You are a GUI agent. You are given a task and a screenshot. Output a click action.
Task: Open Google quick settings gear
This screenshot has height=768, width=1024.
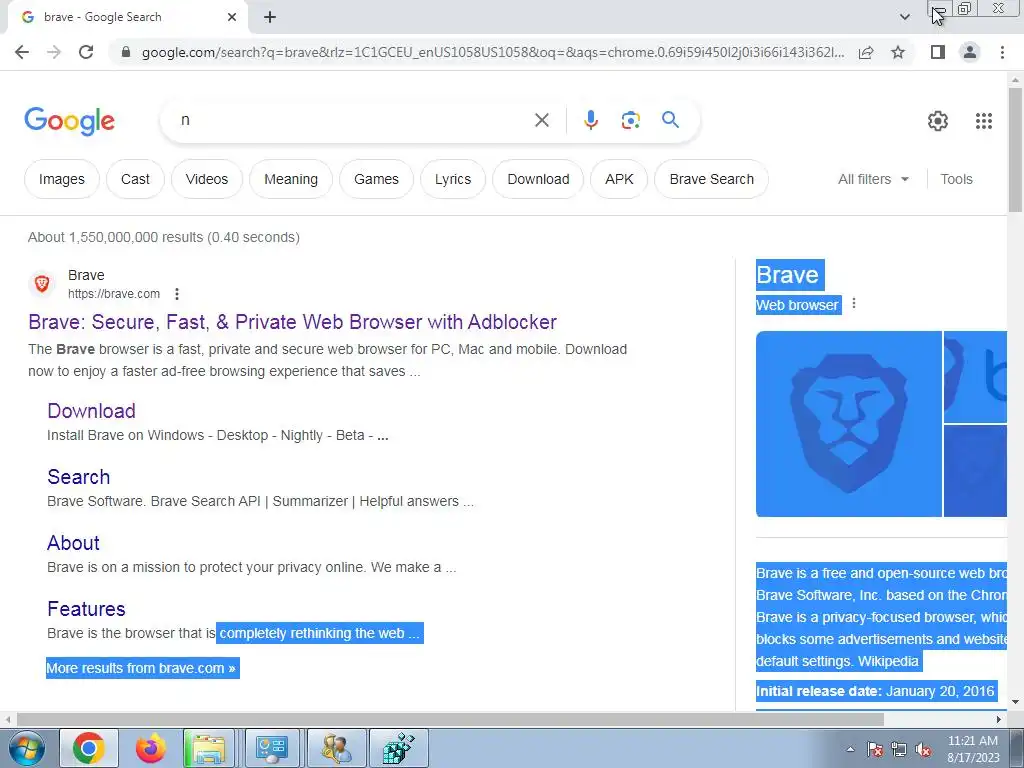pos(938,121)
